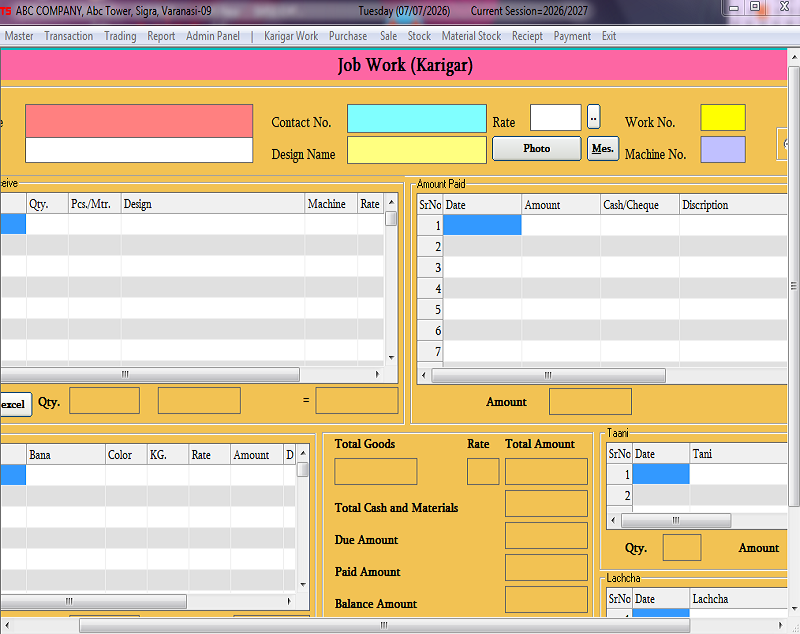Click the Total Cash and Materials field

click(x=546, y=503)
